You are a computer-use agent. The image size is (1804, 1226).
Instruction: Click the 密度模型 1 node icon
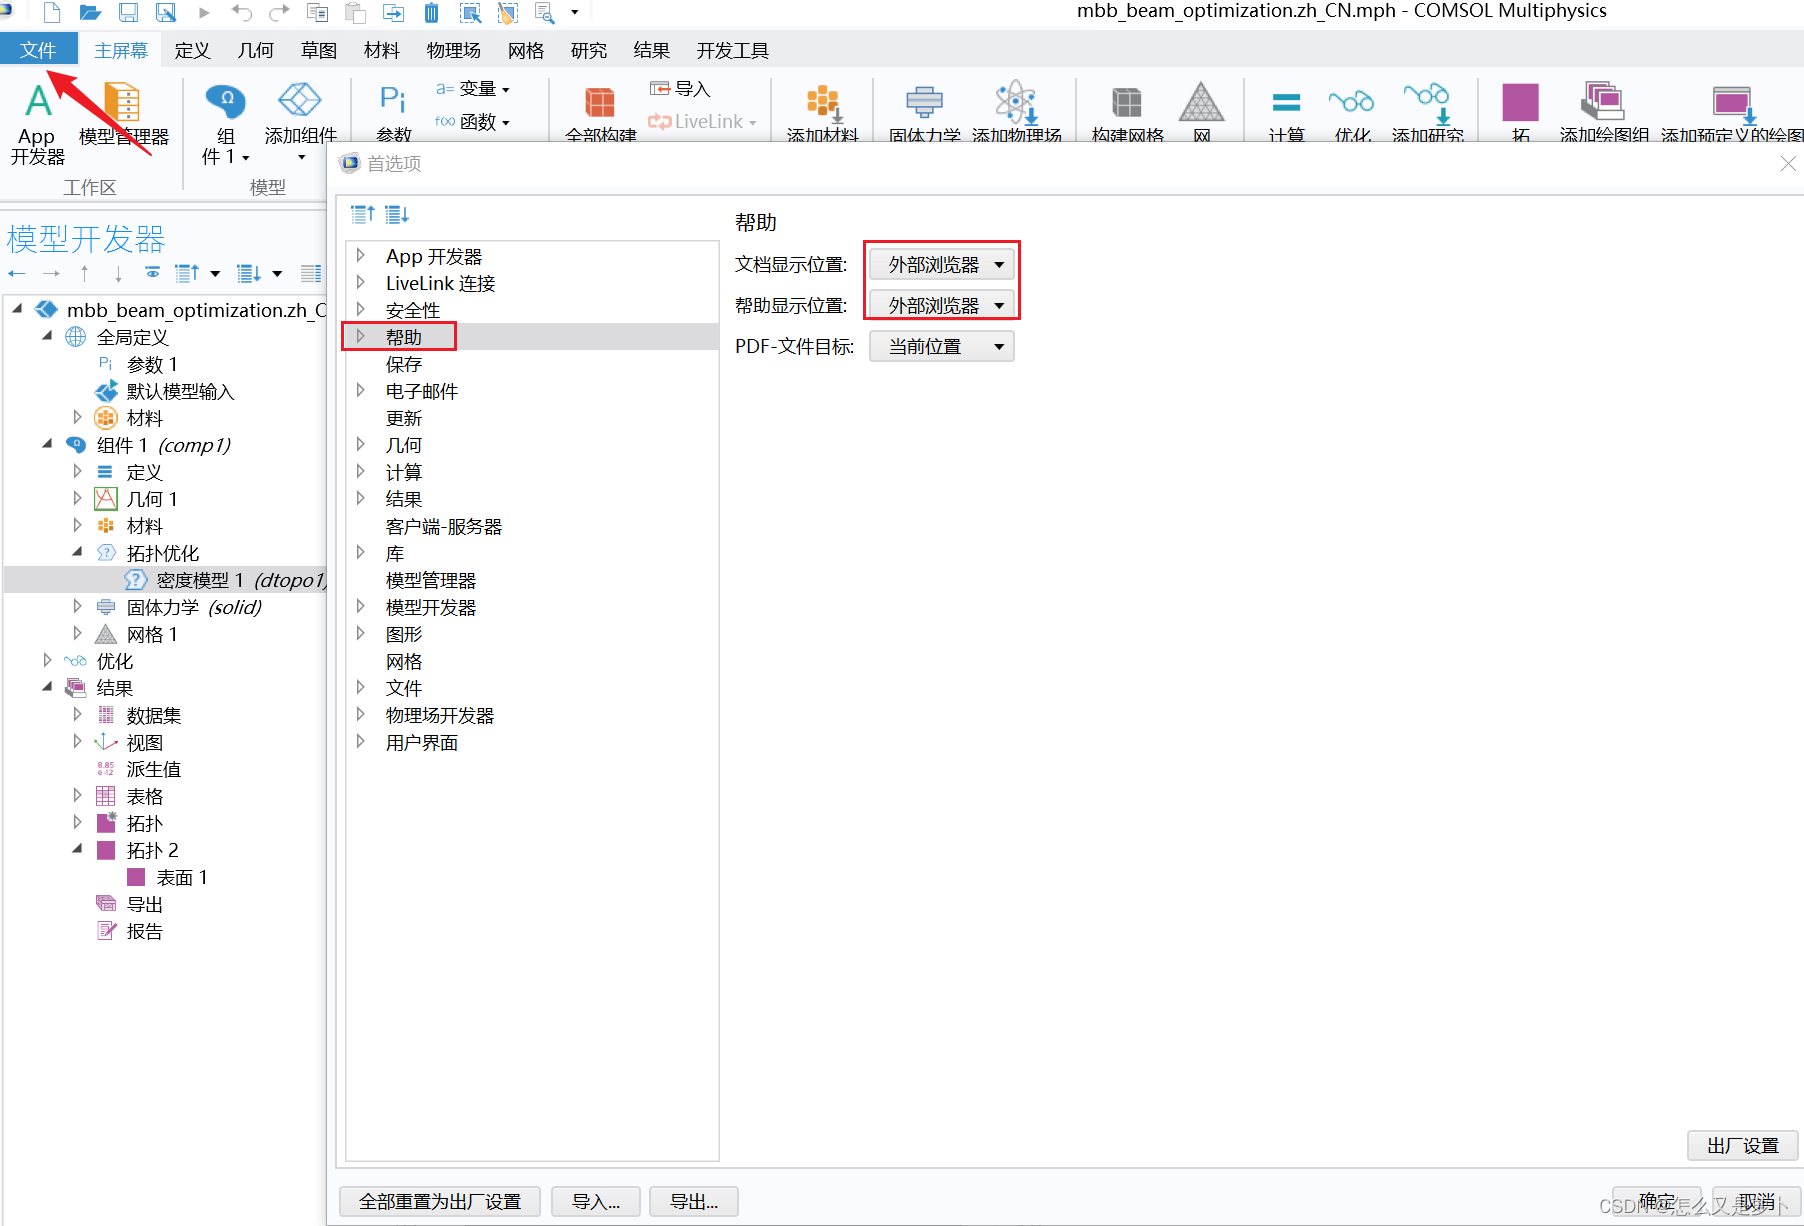pyautogui.click(x=135, y=580)
